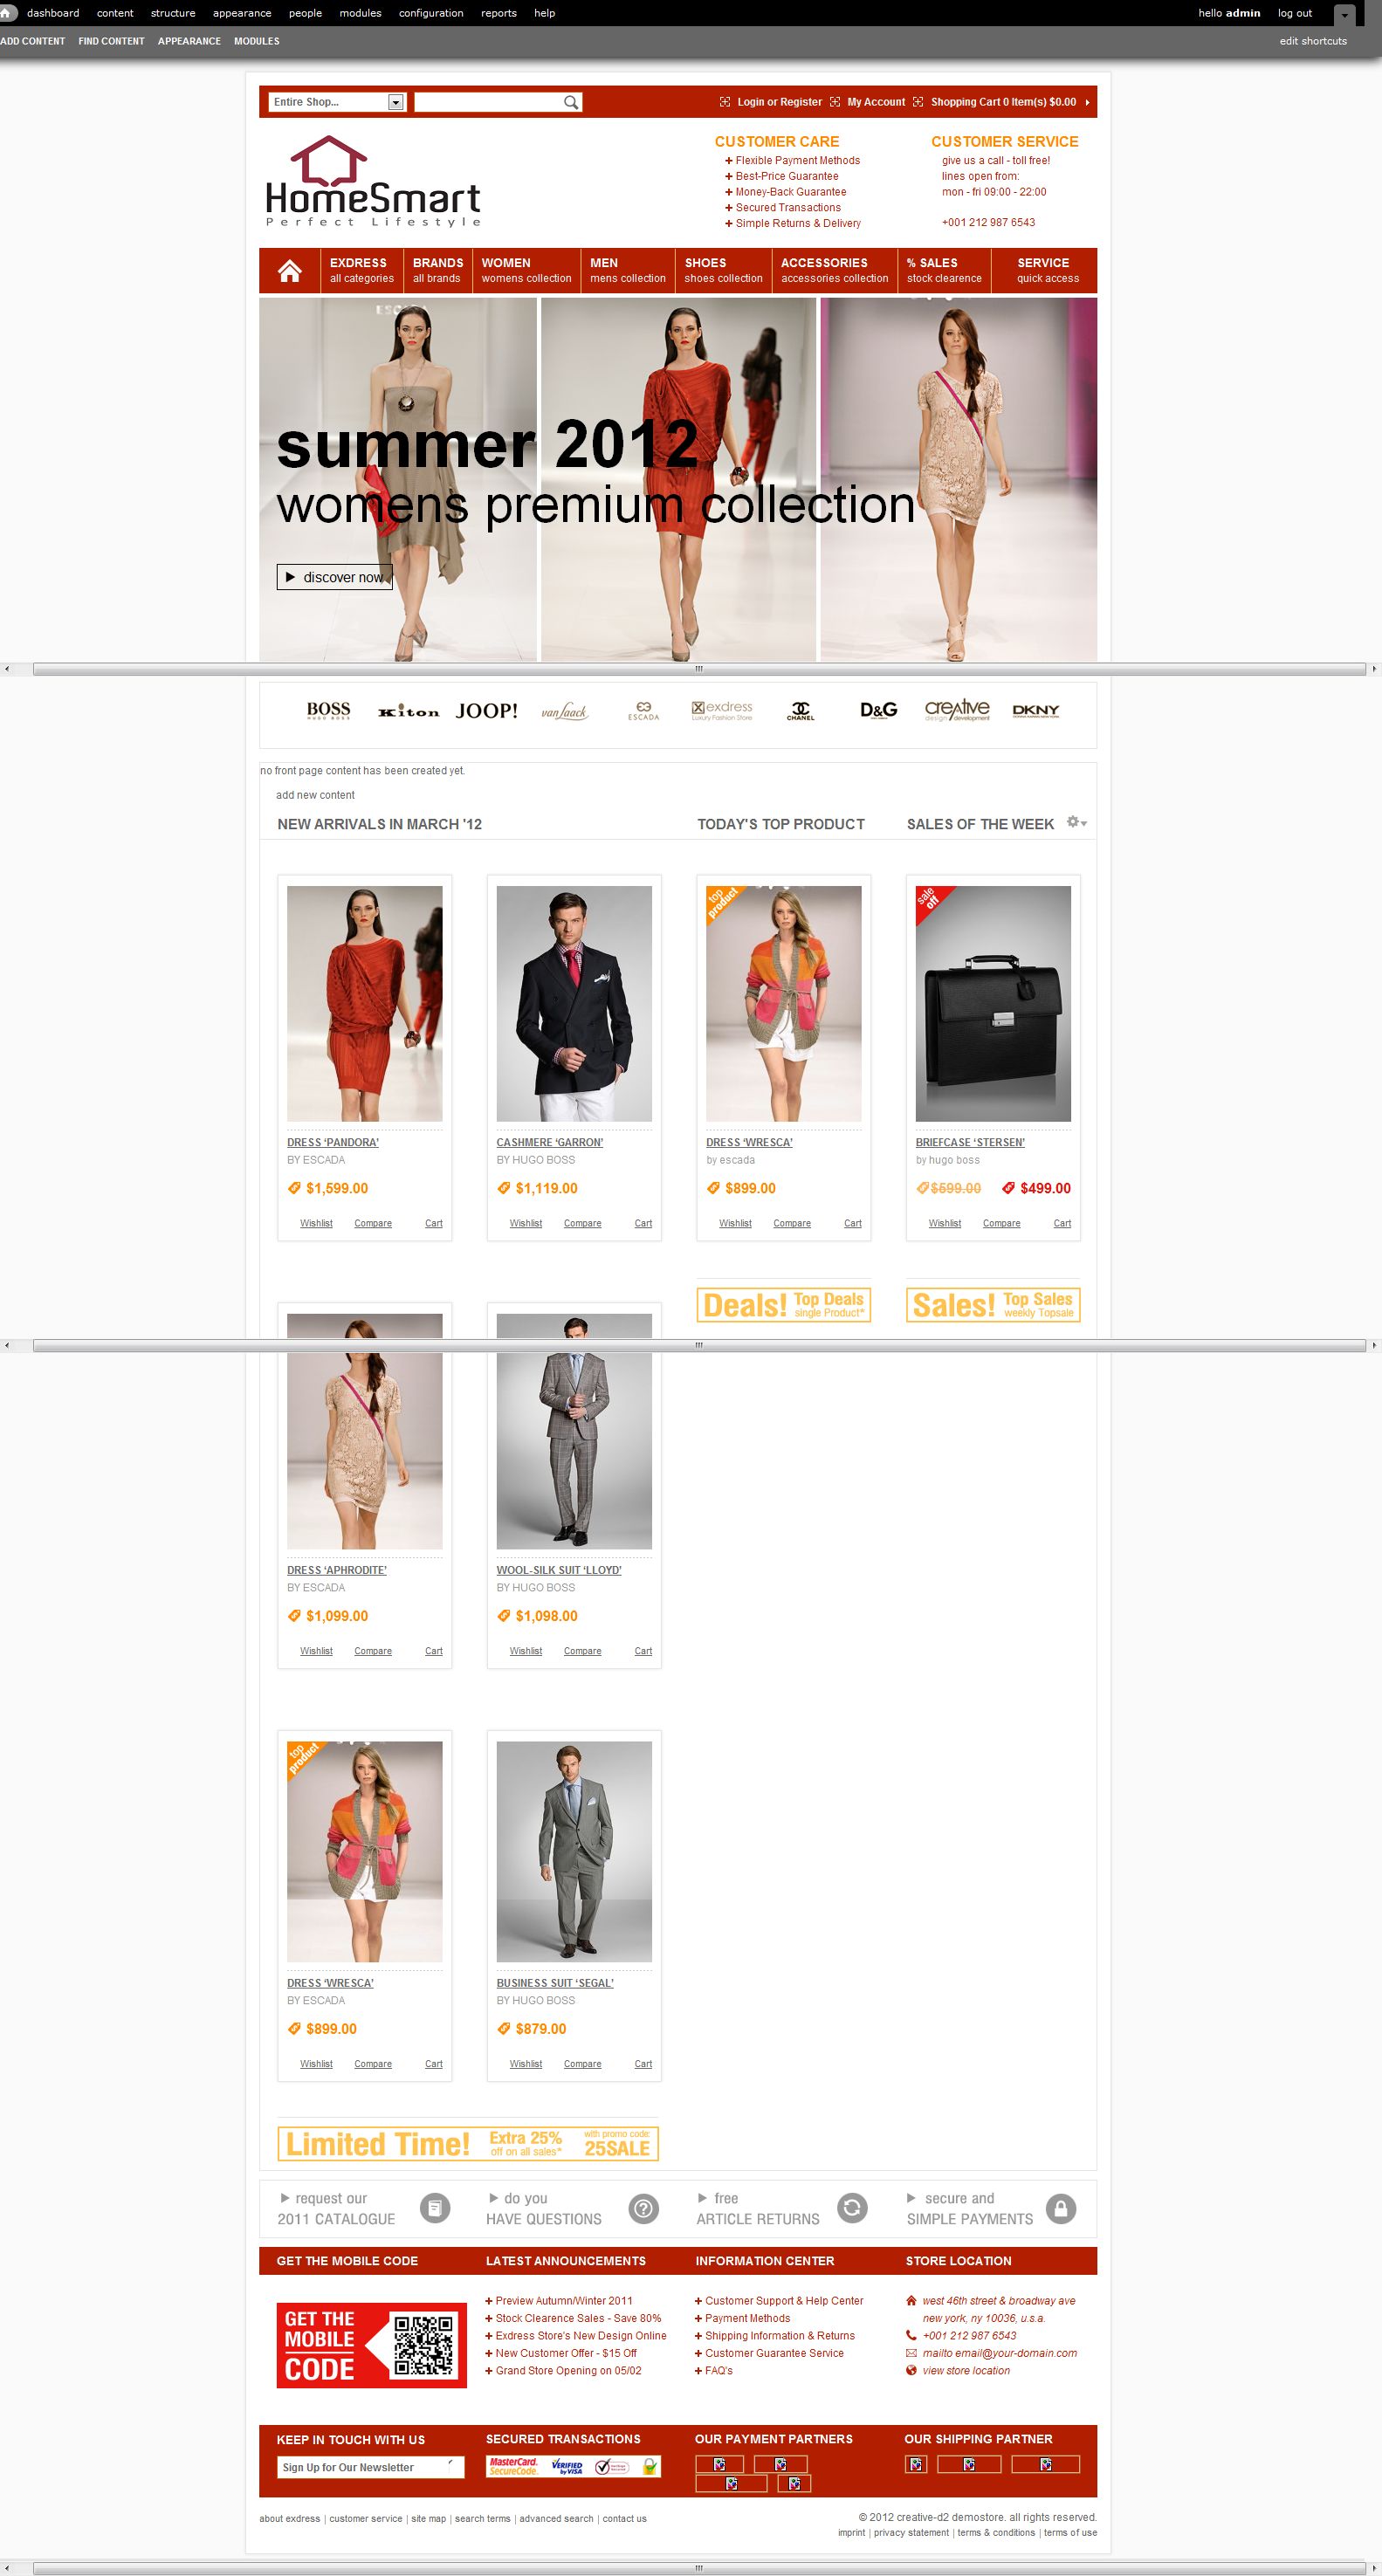Screen dimensions: 1382x2576
Task: Click the MasterCard SecureCode badge
Action: click(514, 2466)
